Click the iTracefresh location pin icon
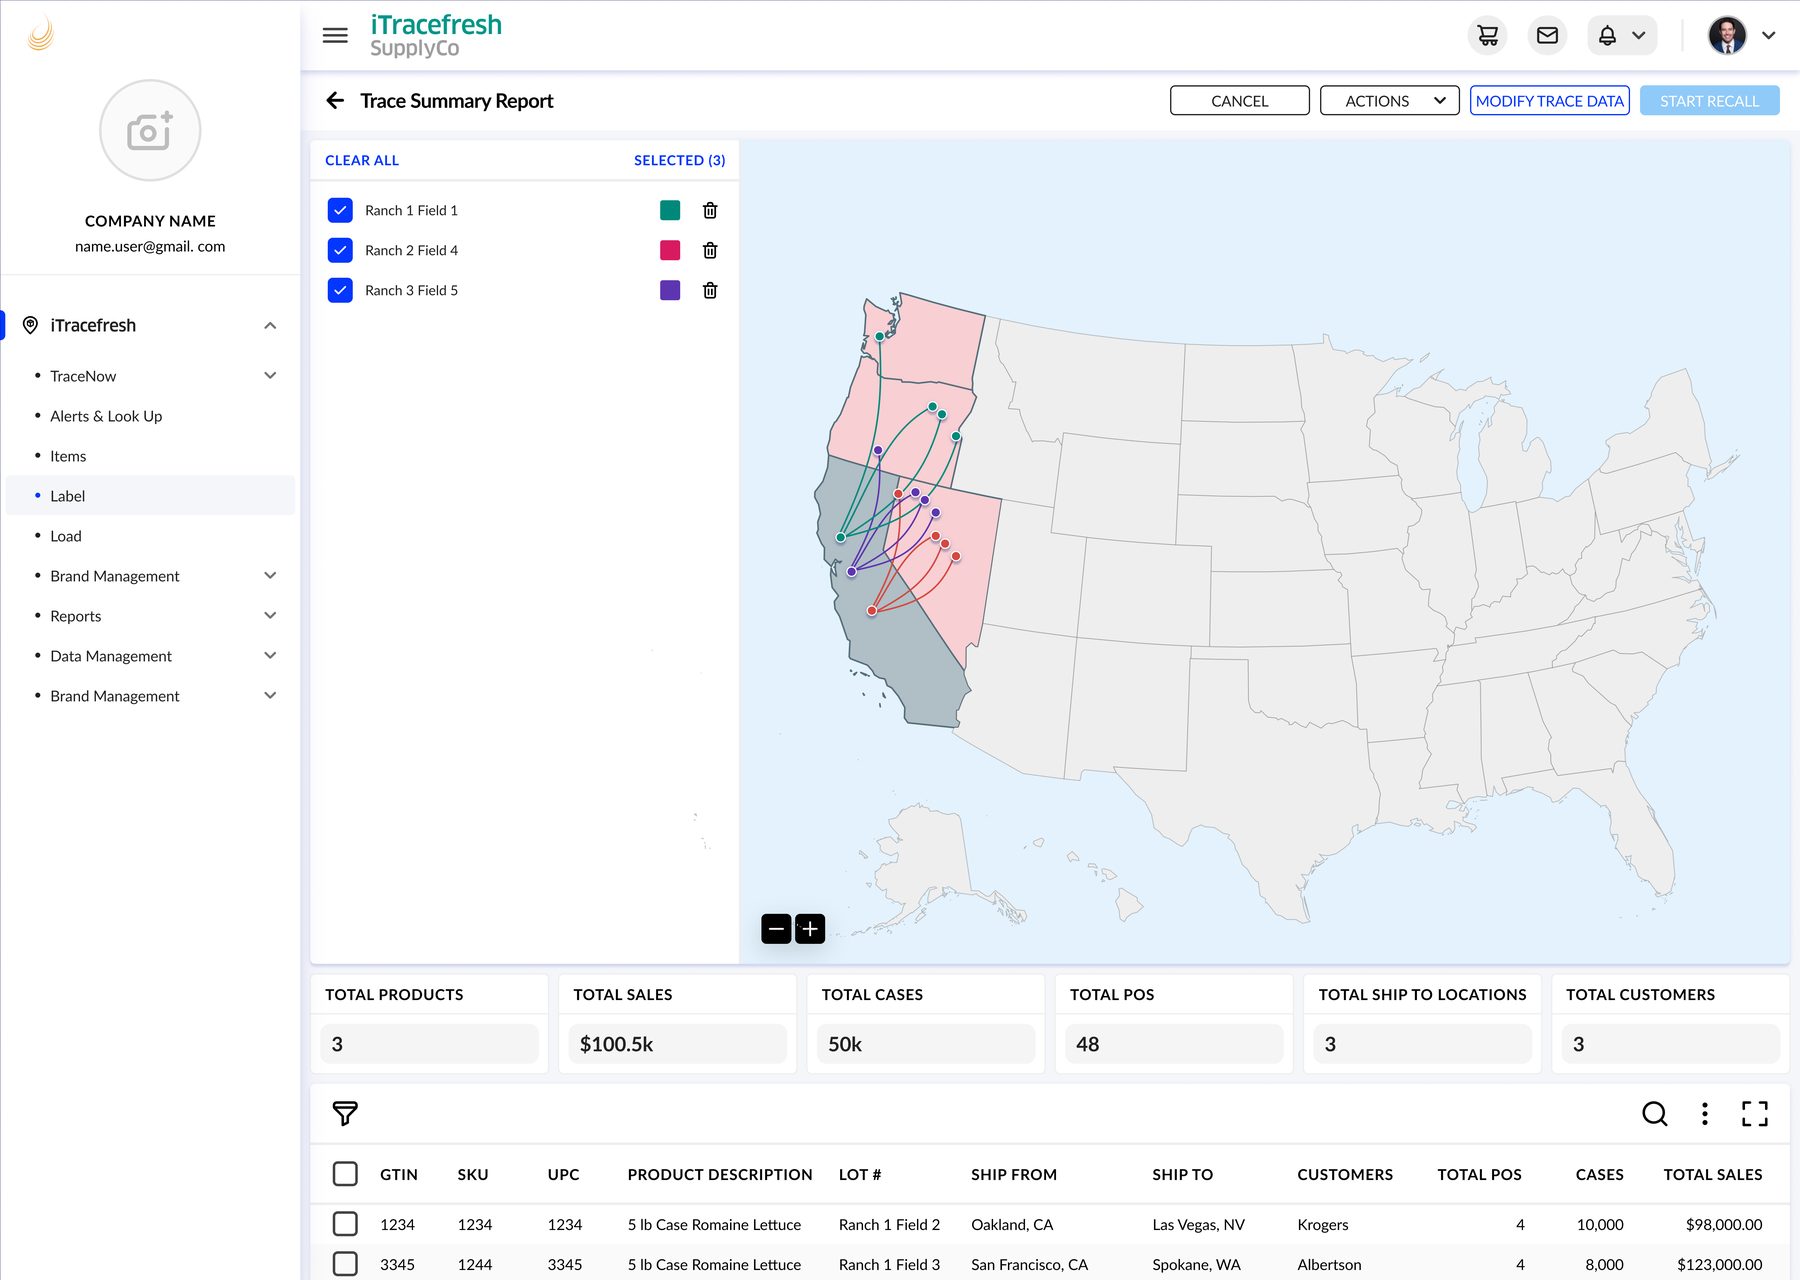The image size is (1800, 1280). [30, 326]
